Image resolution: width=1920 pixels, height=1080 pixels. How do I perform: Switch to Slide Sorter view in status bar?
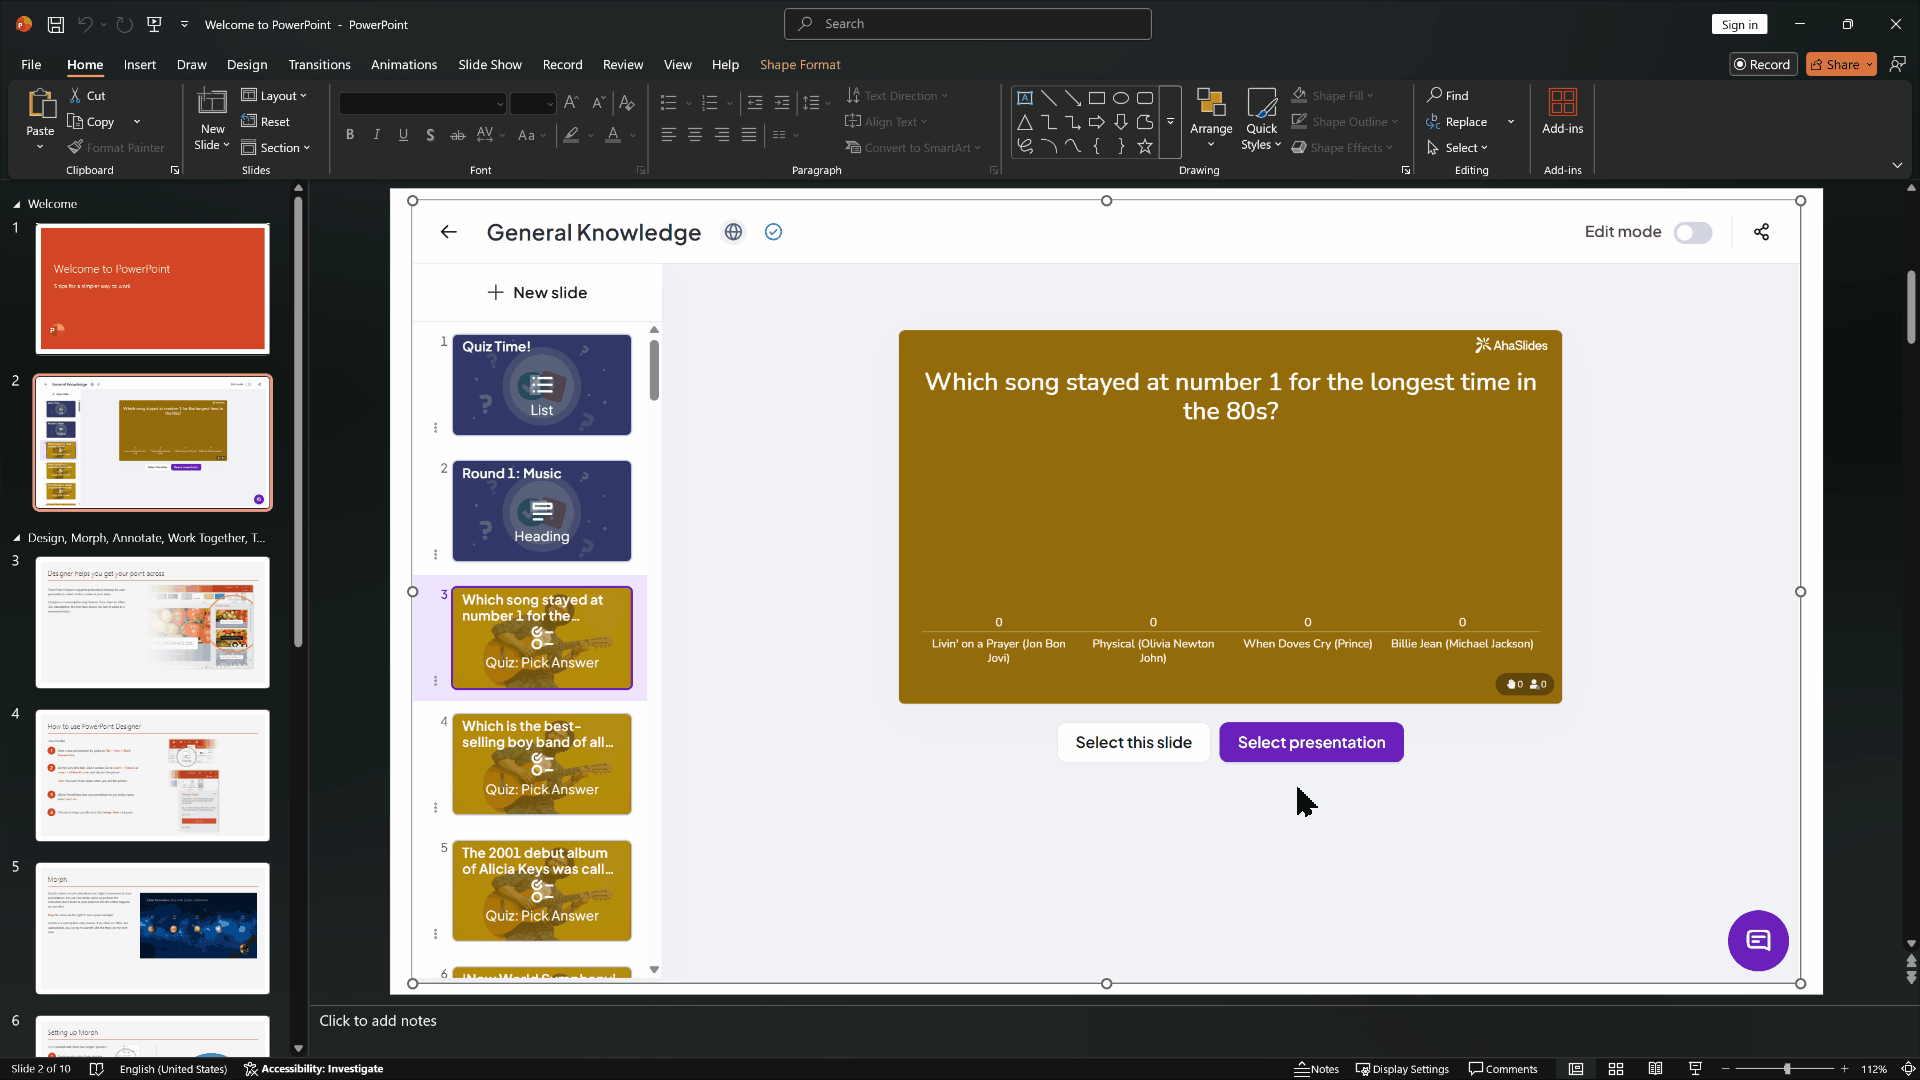1615,1069
